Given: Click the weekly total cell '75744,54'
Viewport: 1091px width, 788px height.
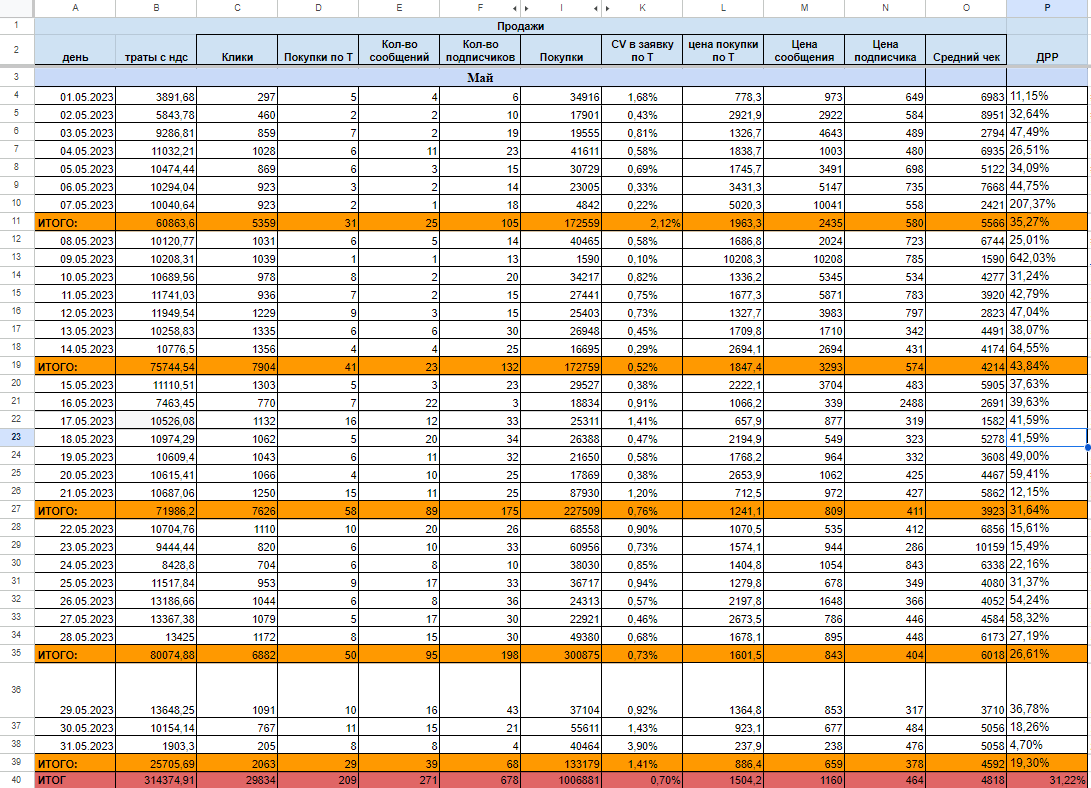Looking at the screenshot, I should point(156,367).
